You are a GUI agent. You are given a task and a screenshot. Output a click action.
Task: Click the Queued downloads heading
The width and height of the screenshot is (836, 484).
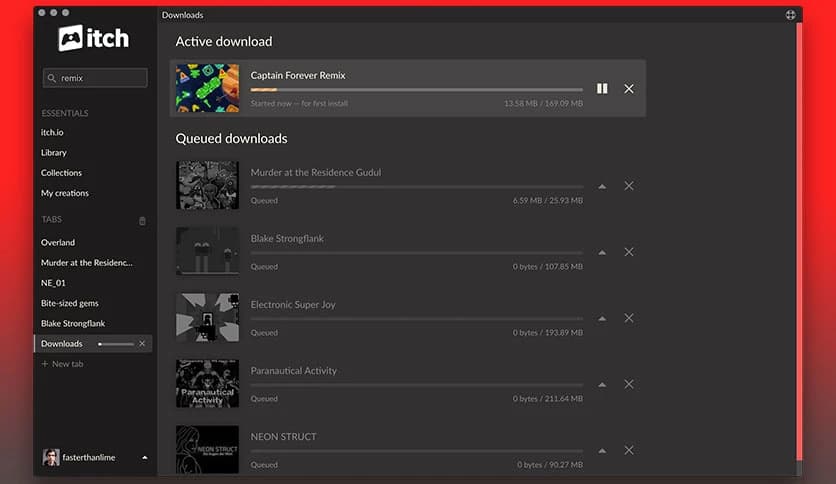click(x=231, y=139)
